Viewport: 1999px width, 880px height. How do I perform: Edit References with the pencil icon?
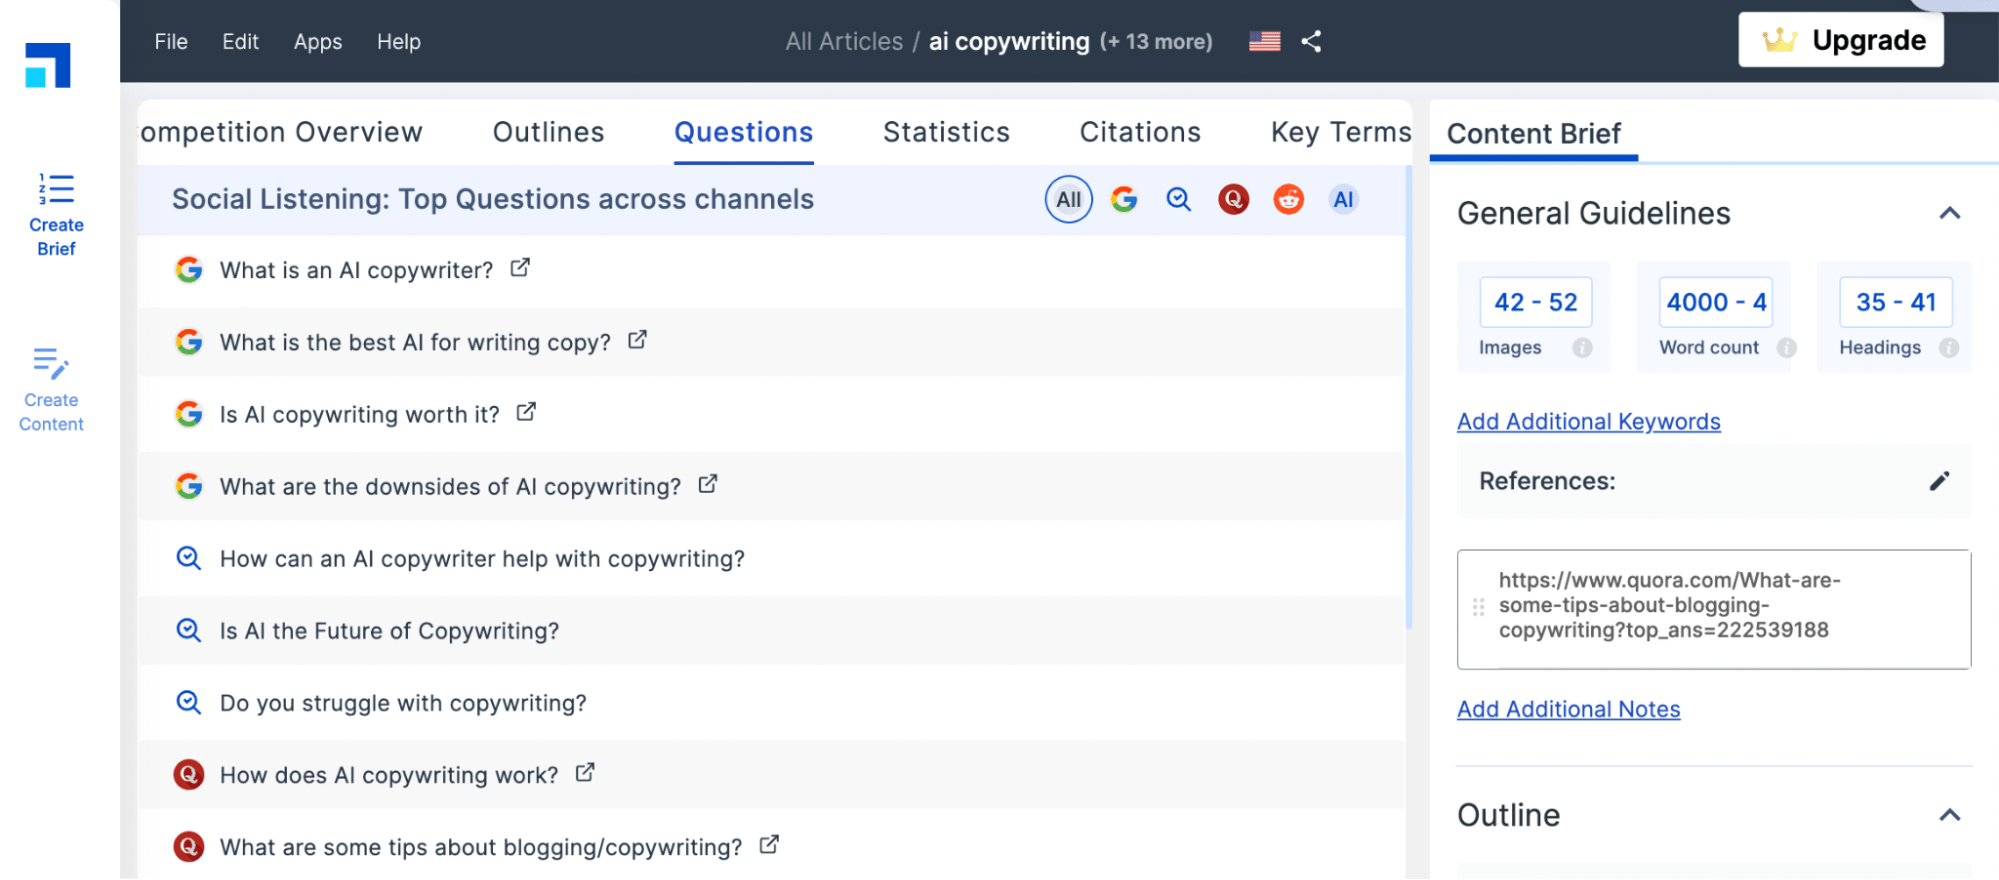pyautogui.click(x=1939, y=481)
